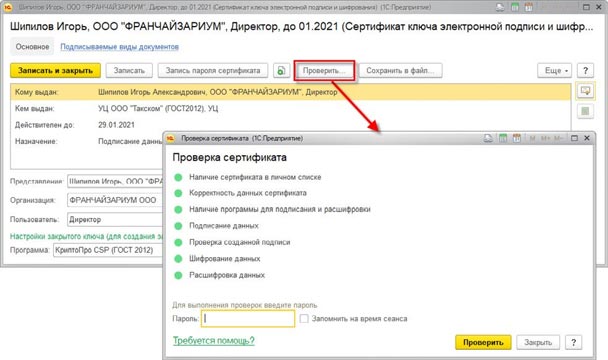Click the green certificate icon button in toolbar
Screen dimensions: 608x360
point(281,71)
